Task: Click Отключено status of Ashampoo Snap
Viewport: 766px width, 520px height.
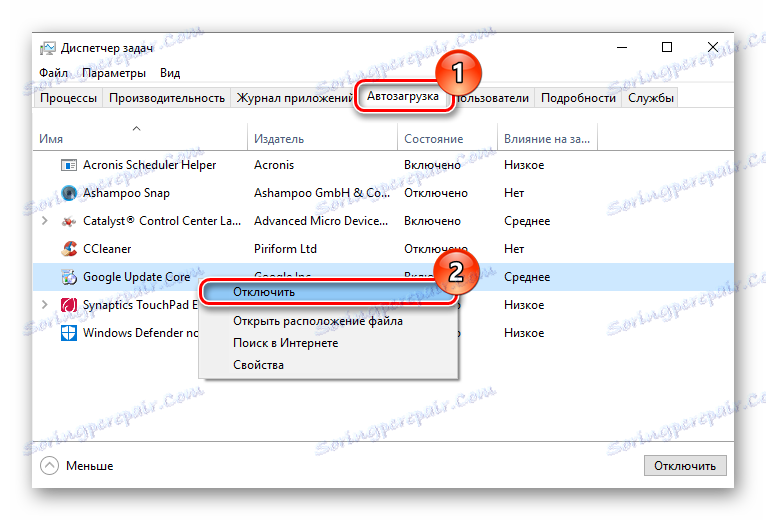Action: [x=436, y=193]
